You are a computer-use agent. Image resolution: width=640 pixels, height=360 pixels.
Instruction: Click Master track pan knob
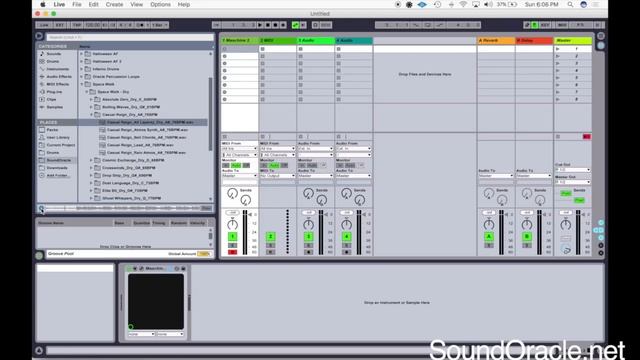[x=566, y=224]
